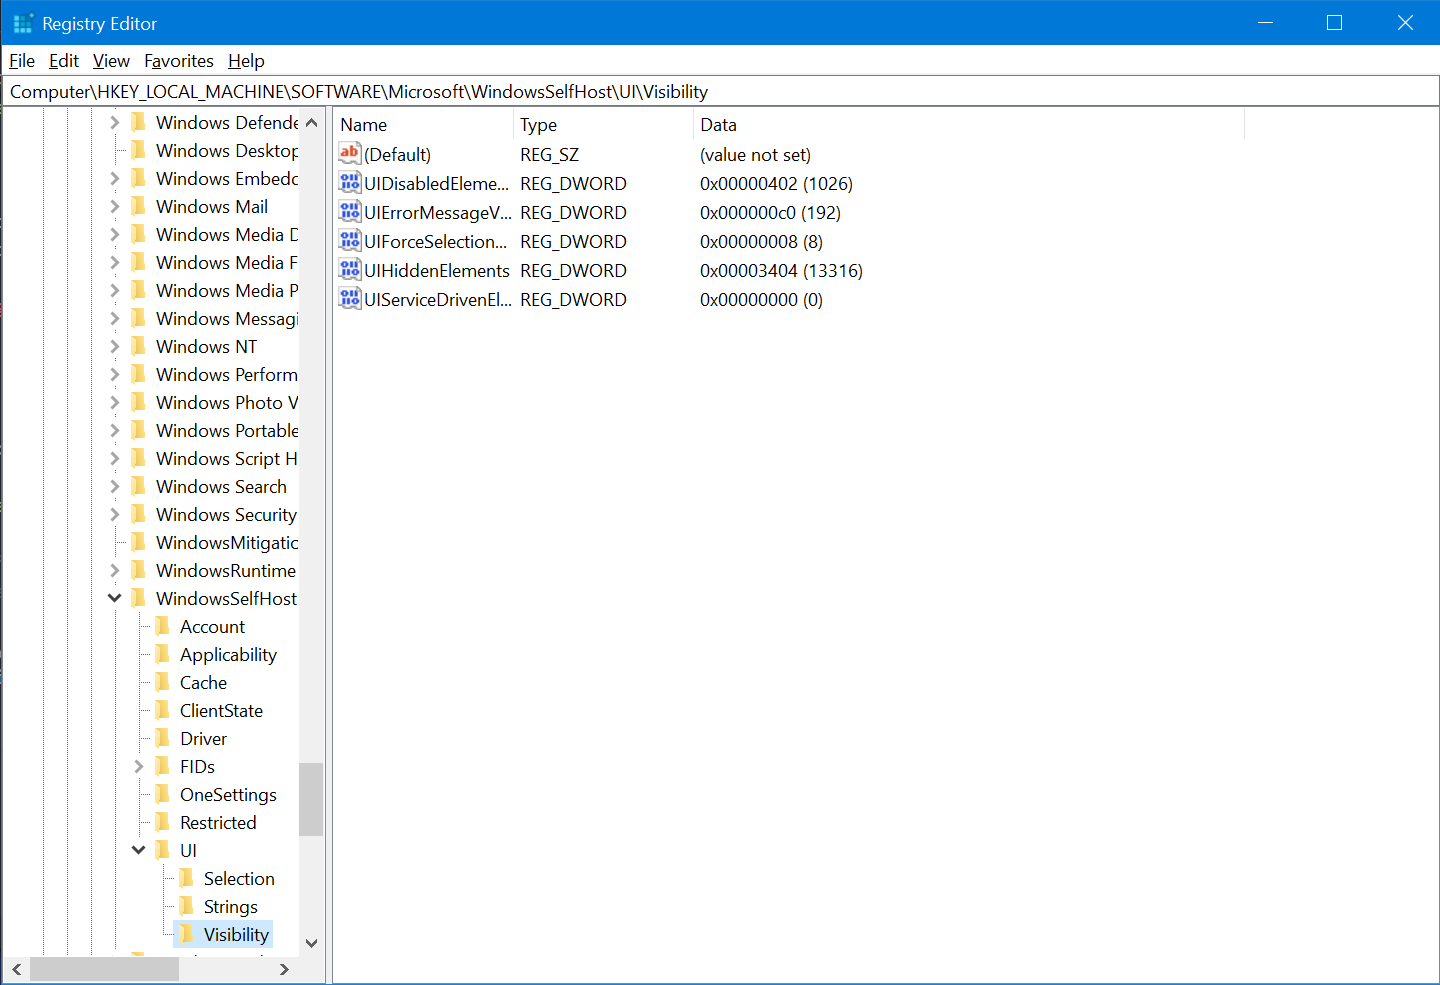Click the tree pane vertical scrollbar thumb
The width and height of the screenshot is (1440, 985).
click(x=311, y=798)
